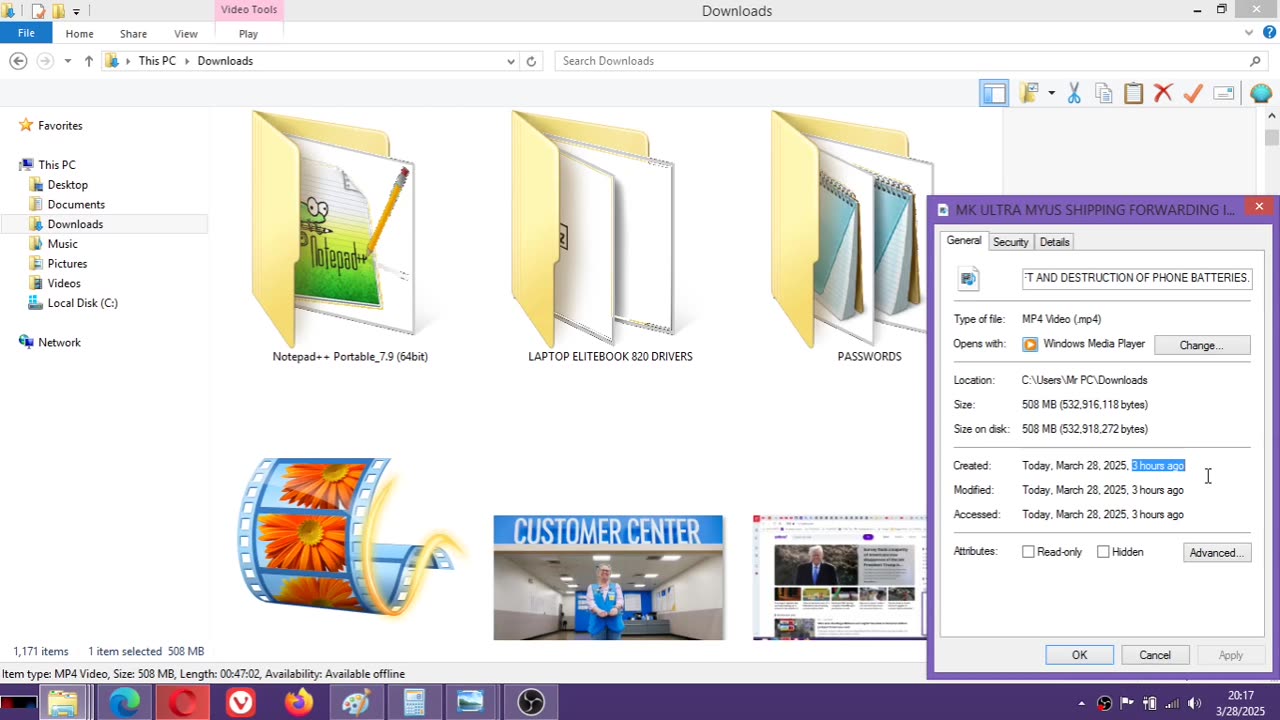Switch to the View ribbon tab

[x=186, y=34]
